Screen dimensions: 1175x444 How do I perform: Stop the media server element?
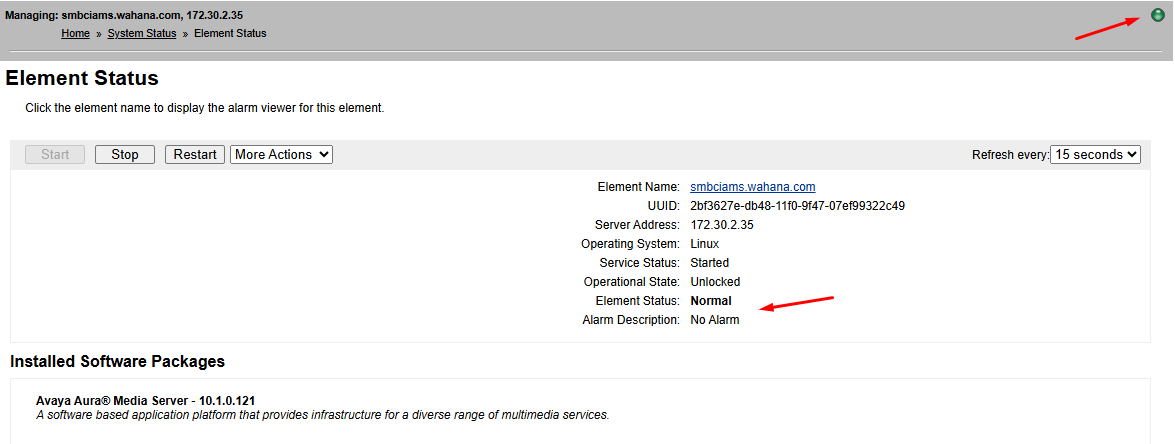(x=125, y=154)
